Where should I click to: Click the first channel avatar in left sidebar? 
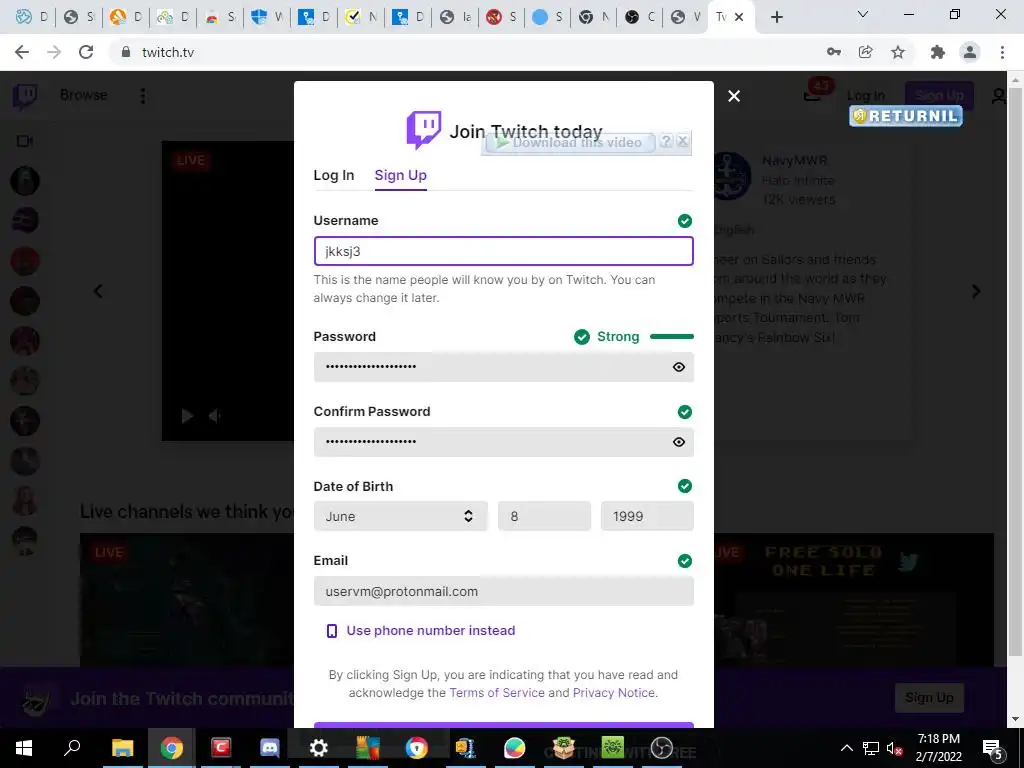[25, 181]
